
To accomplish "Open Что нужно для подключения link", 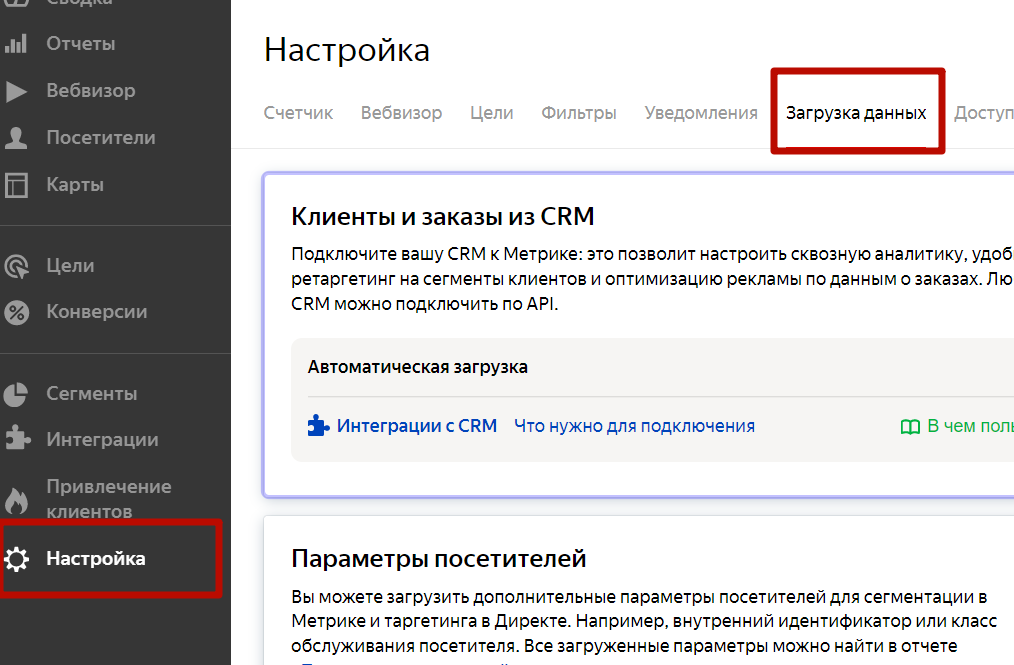I will tap(634, 426).
